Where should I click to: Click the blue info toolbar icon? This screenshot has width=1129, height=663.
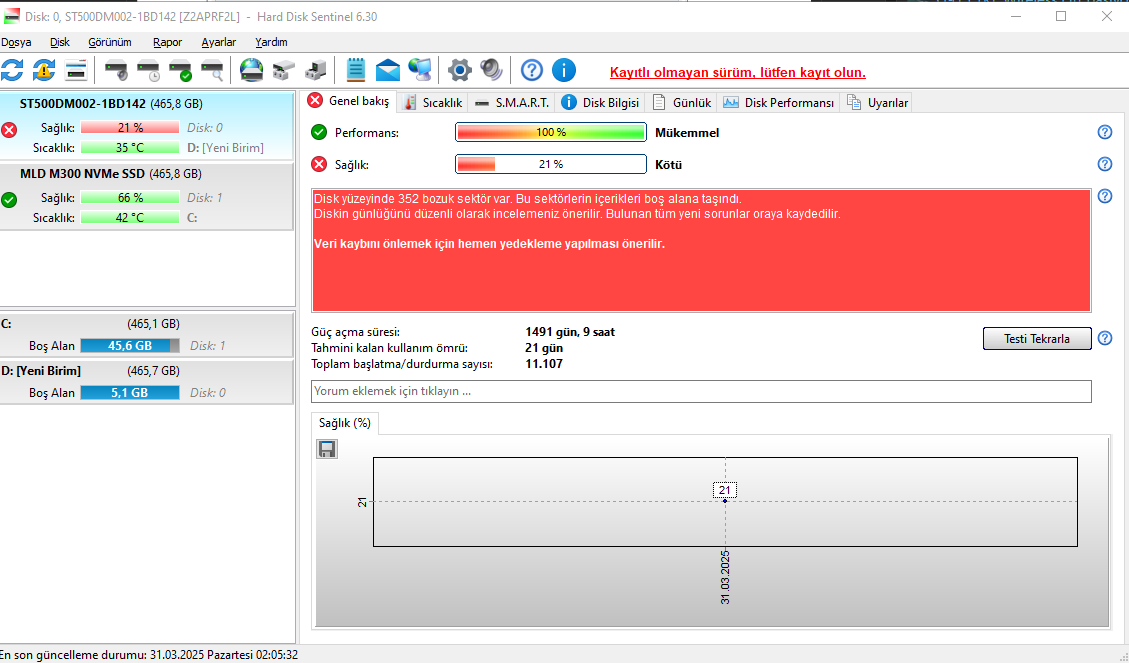(x=564, y=71)
